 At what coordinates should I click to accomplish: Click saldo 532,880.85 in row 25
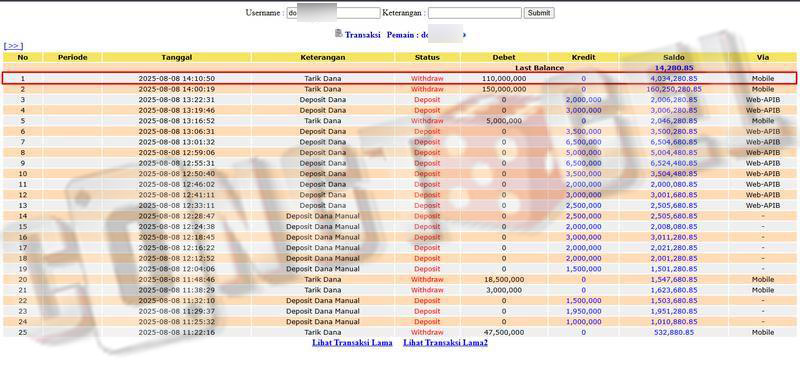pyautogui.click(x=674, y=332)
